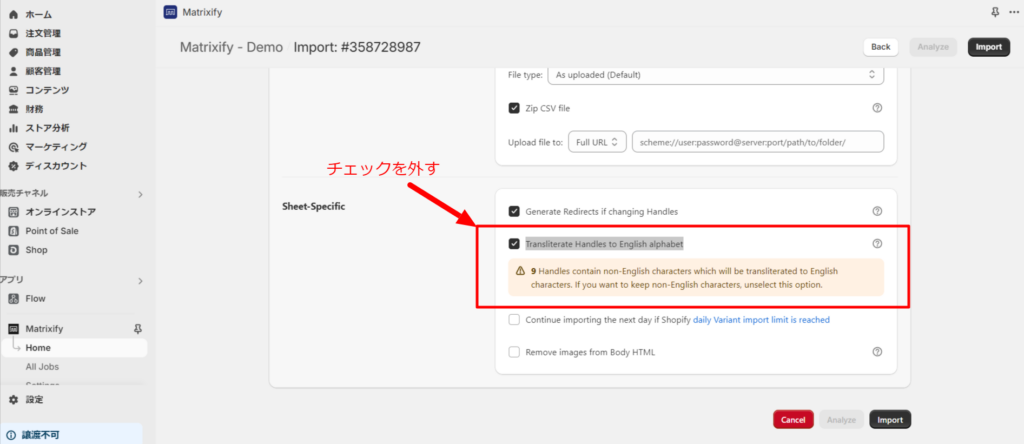Image resolution: width=1024 pixels, height=444 pixels.
Task: Open daily Variant import limit link
Action: click(761, 320)
